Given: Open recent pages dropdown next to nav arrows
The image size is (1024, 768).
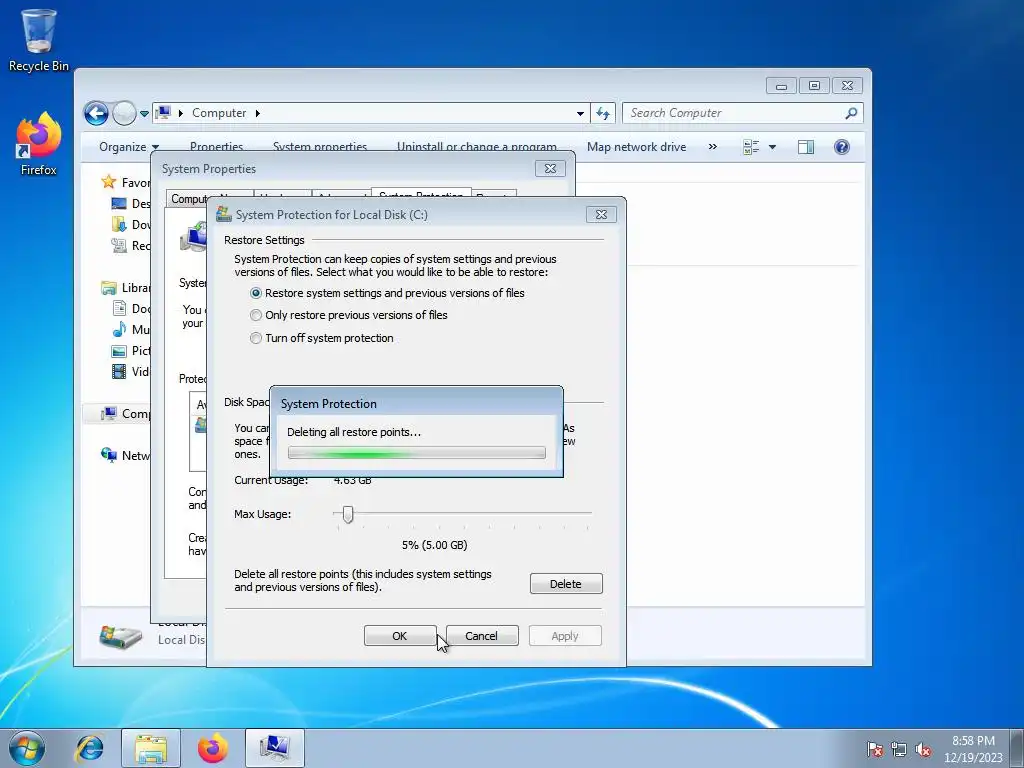Looking at the screenshot, I should 144,114.
